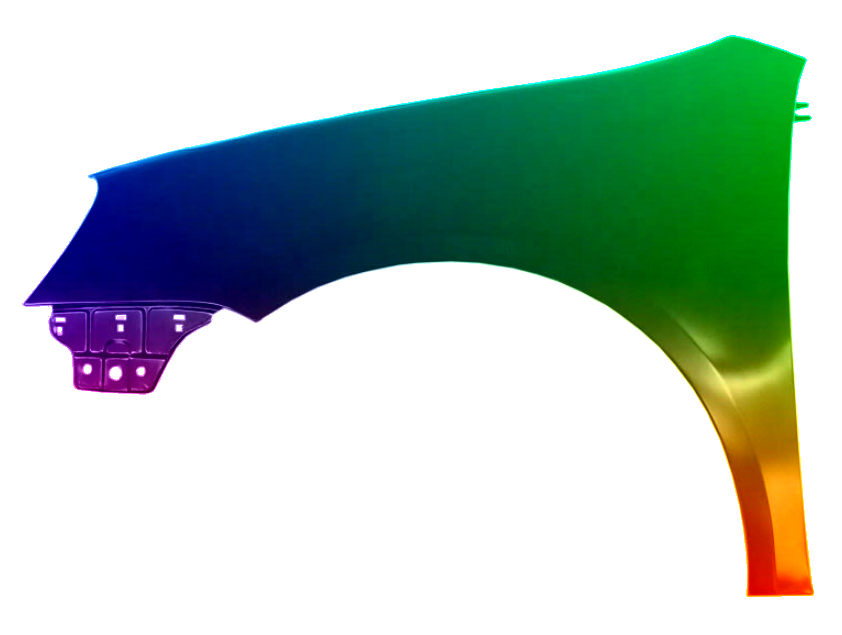This screenshot has width=842, height=635.
Task: Click the black space inside the wheel arch
Action: coord(450,450)
